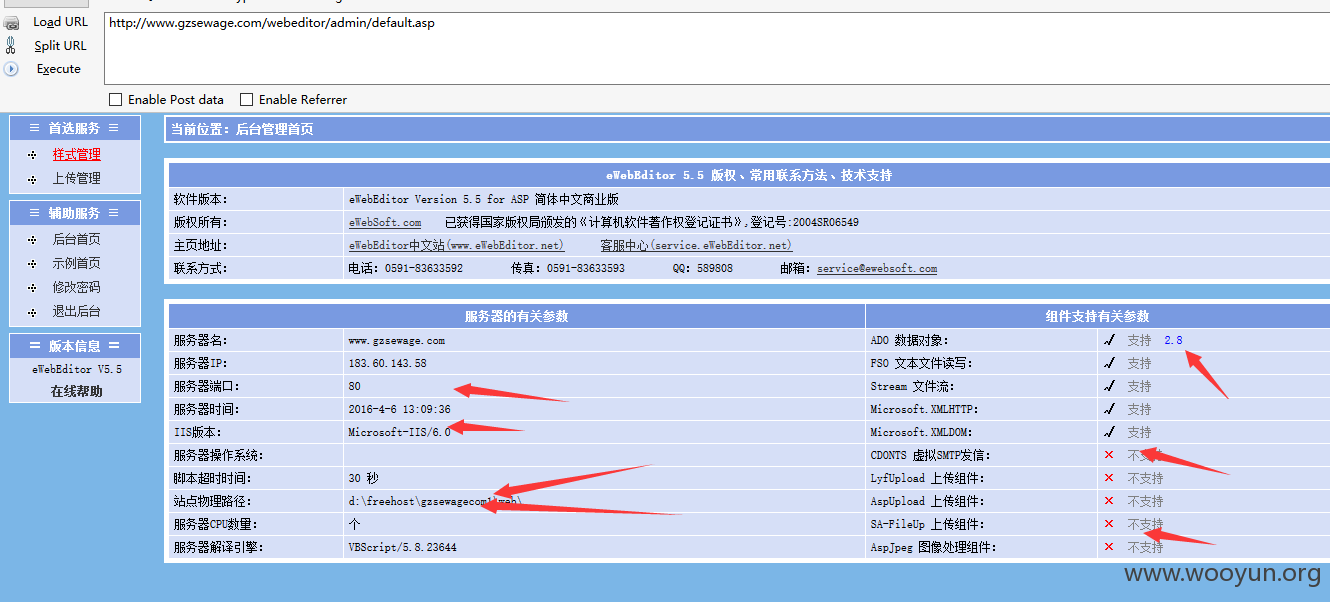Viewport: 1330px width, 602px height.
Task: Enable the Post data checkbox
Action: pos(115,100)
